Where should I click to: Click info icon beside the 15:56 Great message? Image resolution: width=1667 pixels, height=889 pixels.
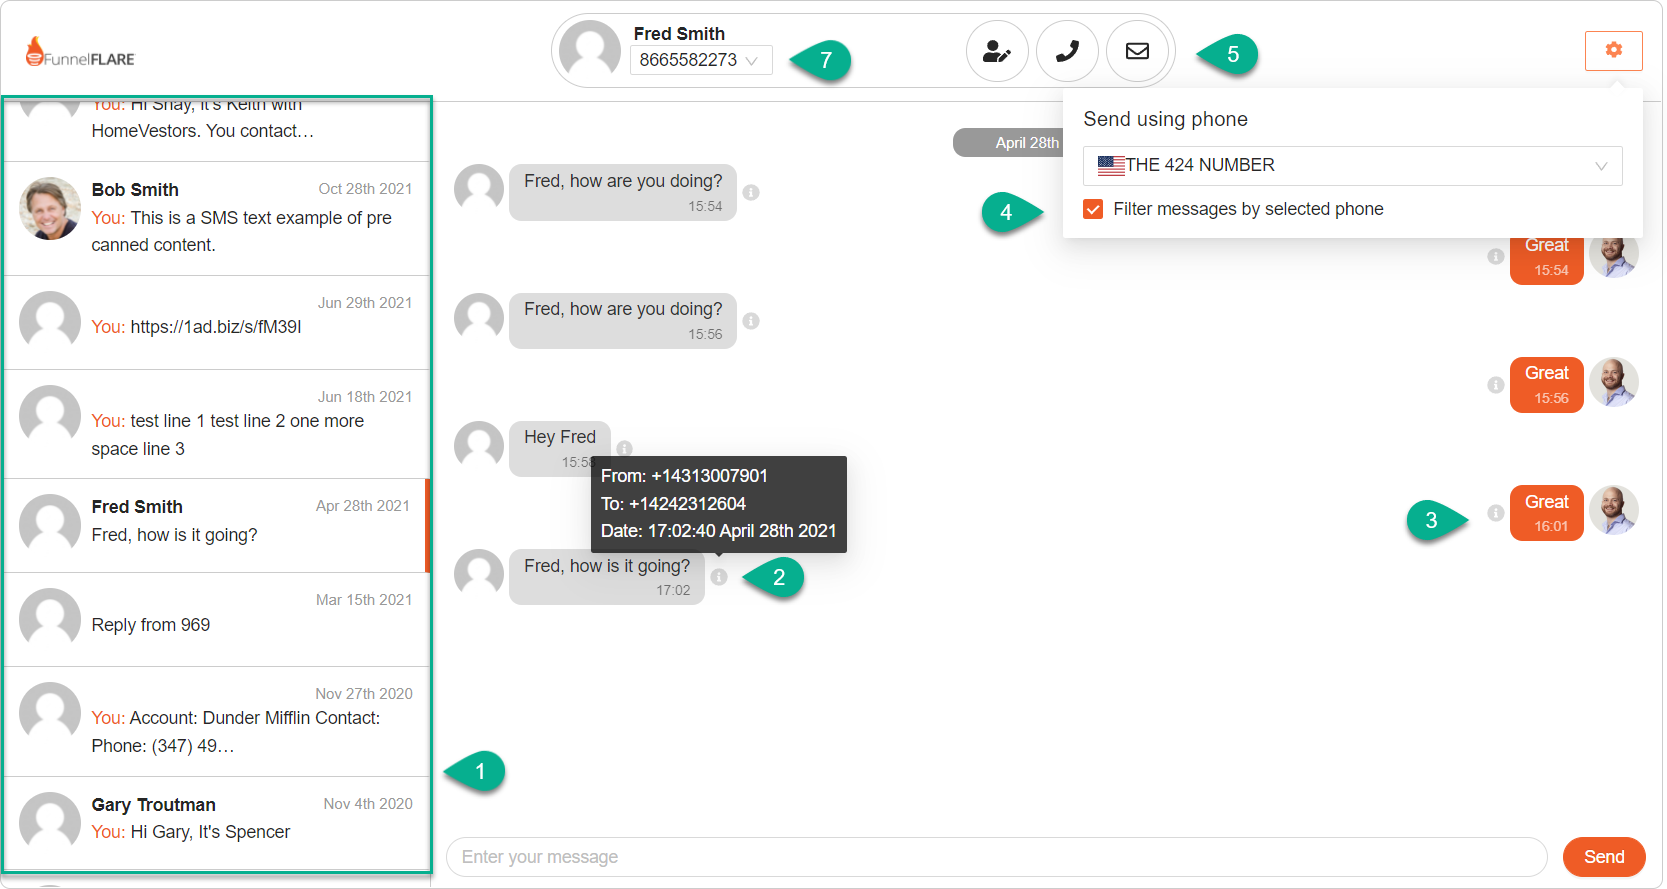click(x=1495, y=385)
